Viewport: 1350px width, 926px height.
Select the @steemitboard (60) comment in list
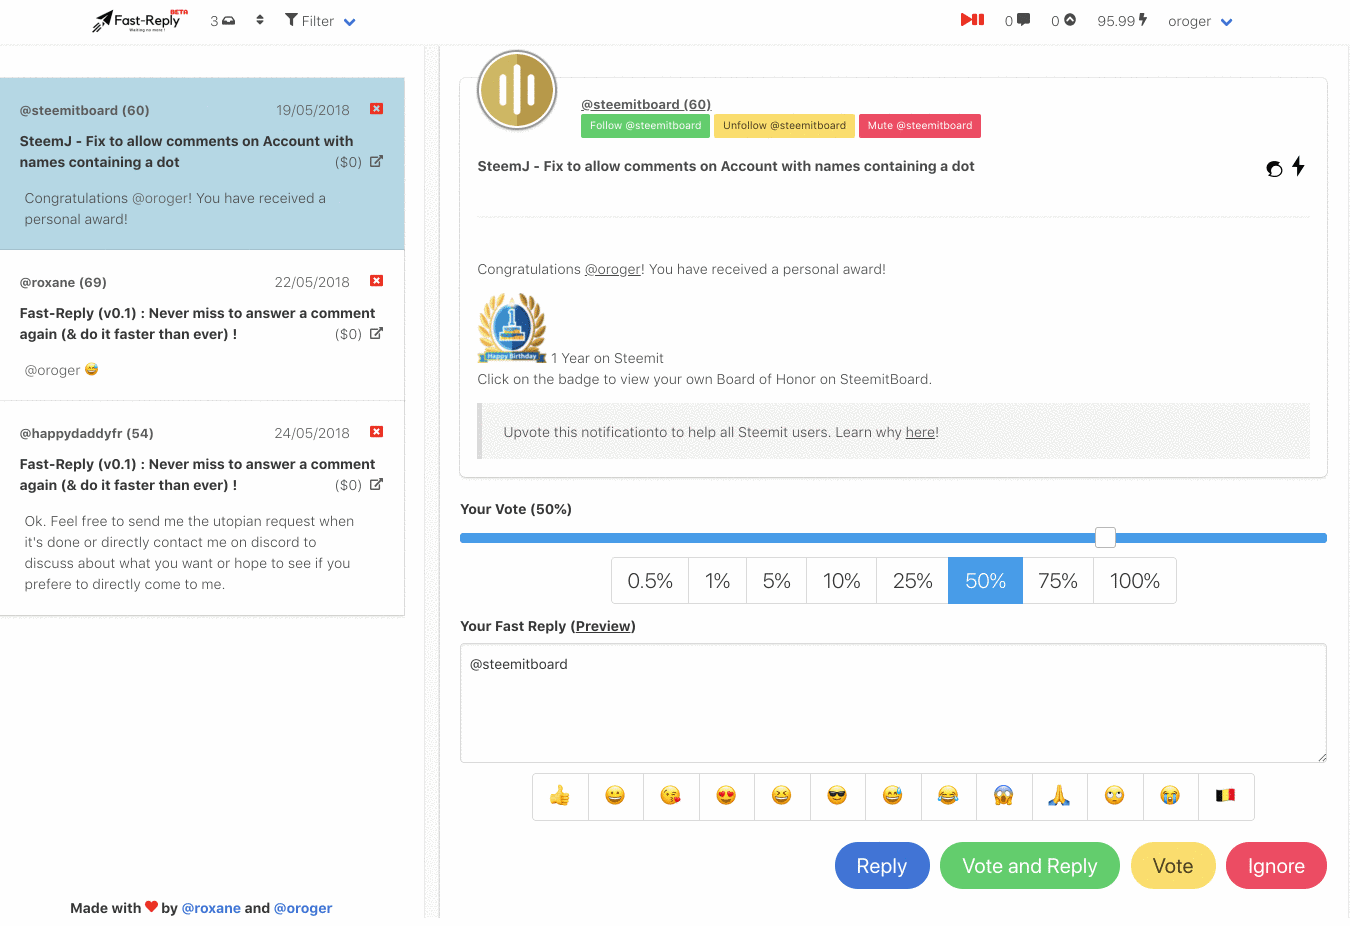pos(202,164)
